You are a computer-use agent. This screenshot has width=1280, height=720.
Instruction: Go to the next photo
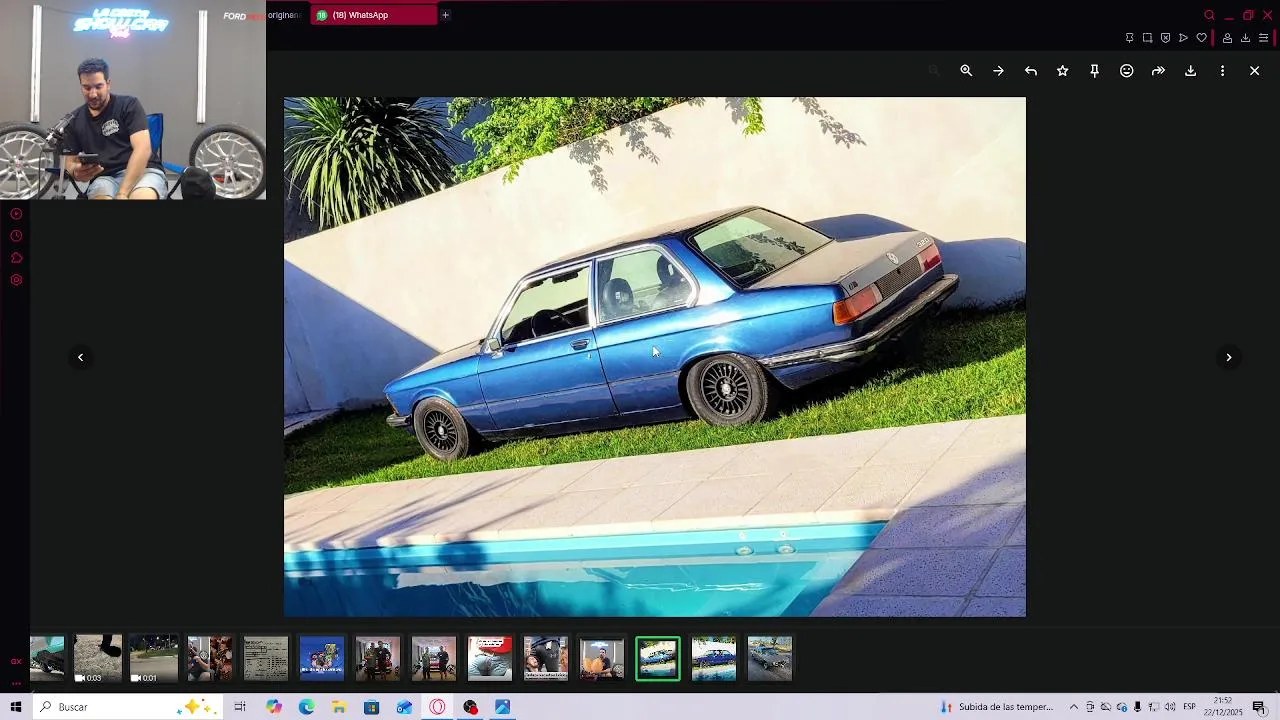tap(1229, 357)
